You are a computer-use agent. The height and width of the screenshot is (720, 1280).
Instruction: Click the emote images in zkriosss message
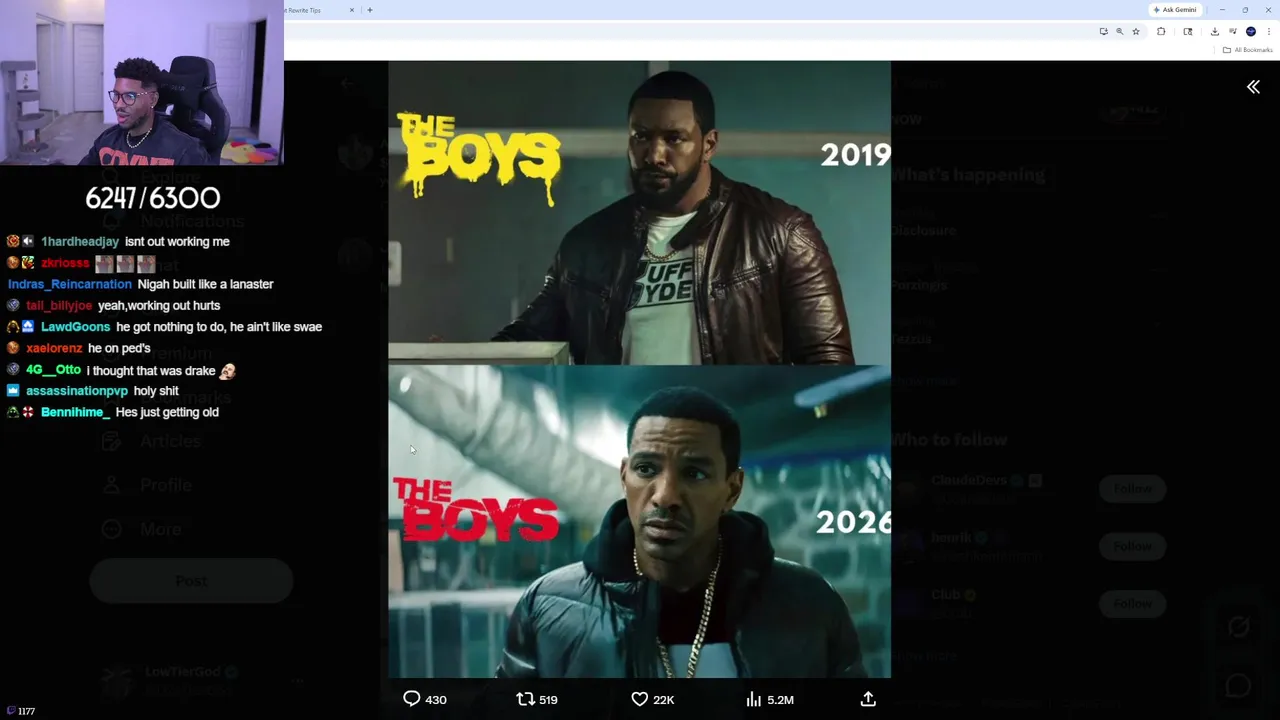[x=125, y=263]
